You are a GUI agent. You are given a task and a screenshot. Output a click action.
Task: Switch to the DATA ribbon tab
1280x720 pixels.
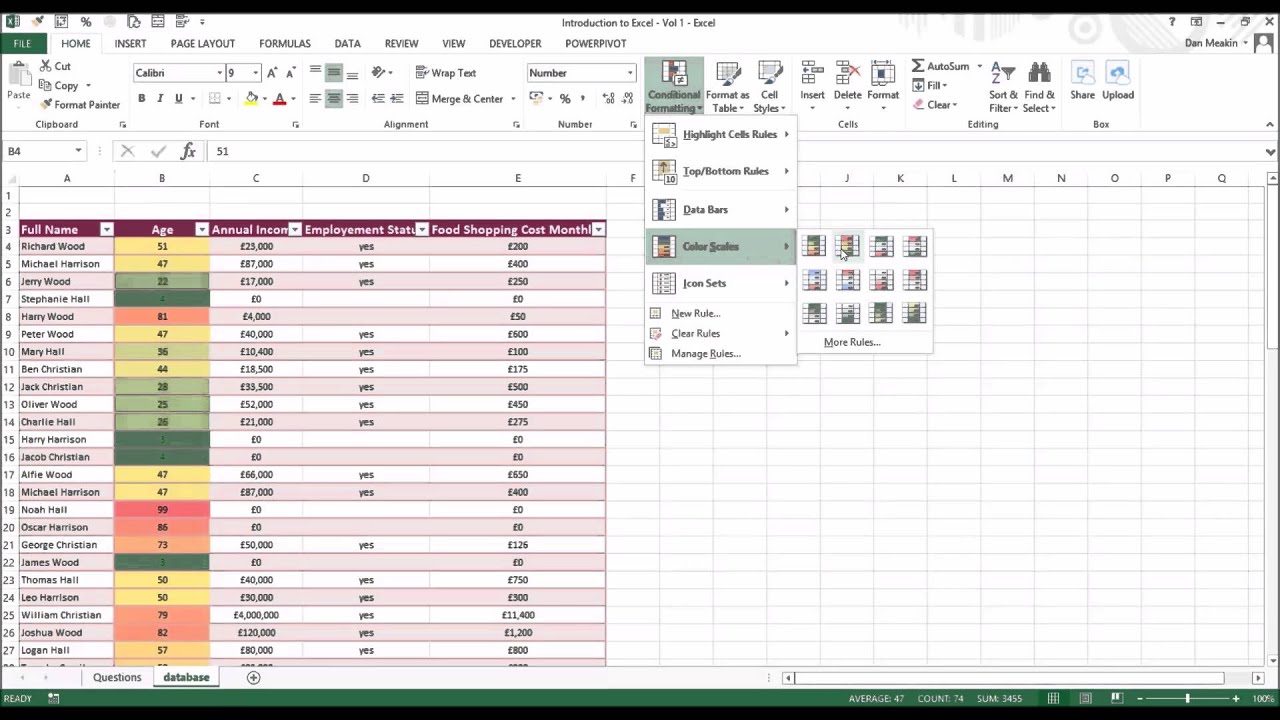pos(347,44)
